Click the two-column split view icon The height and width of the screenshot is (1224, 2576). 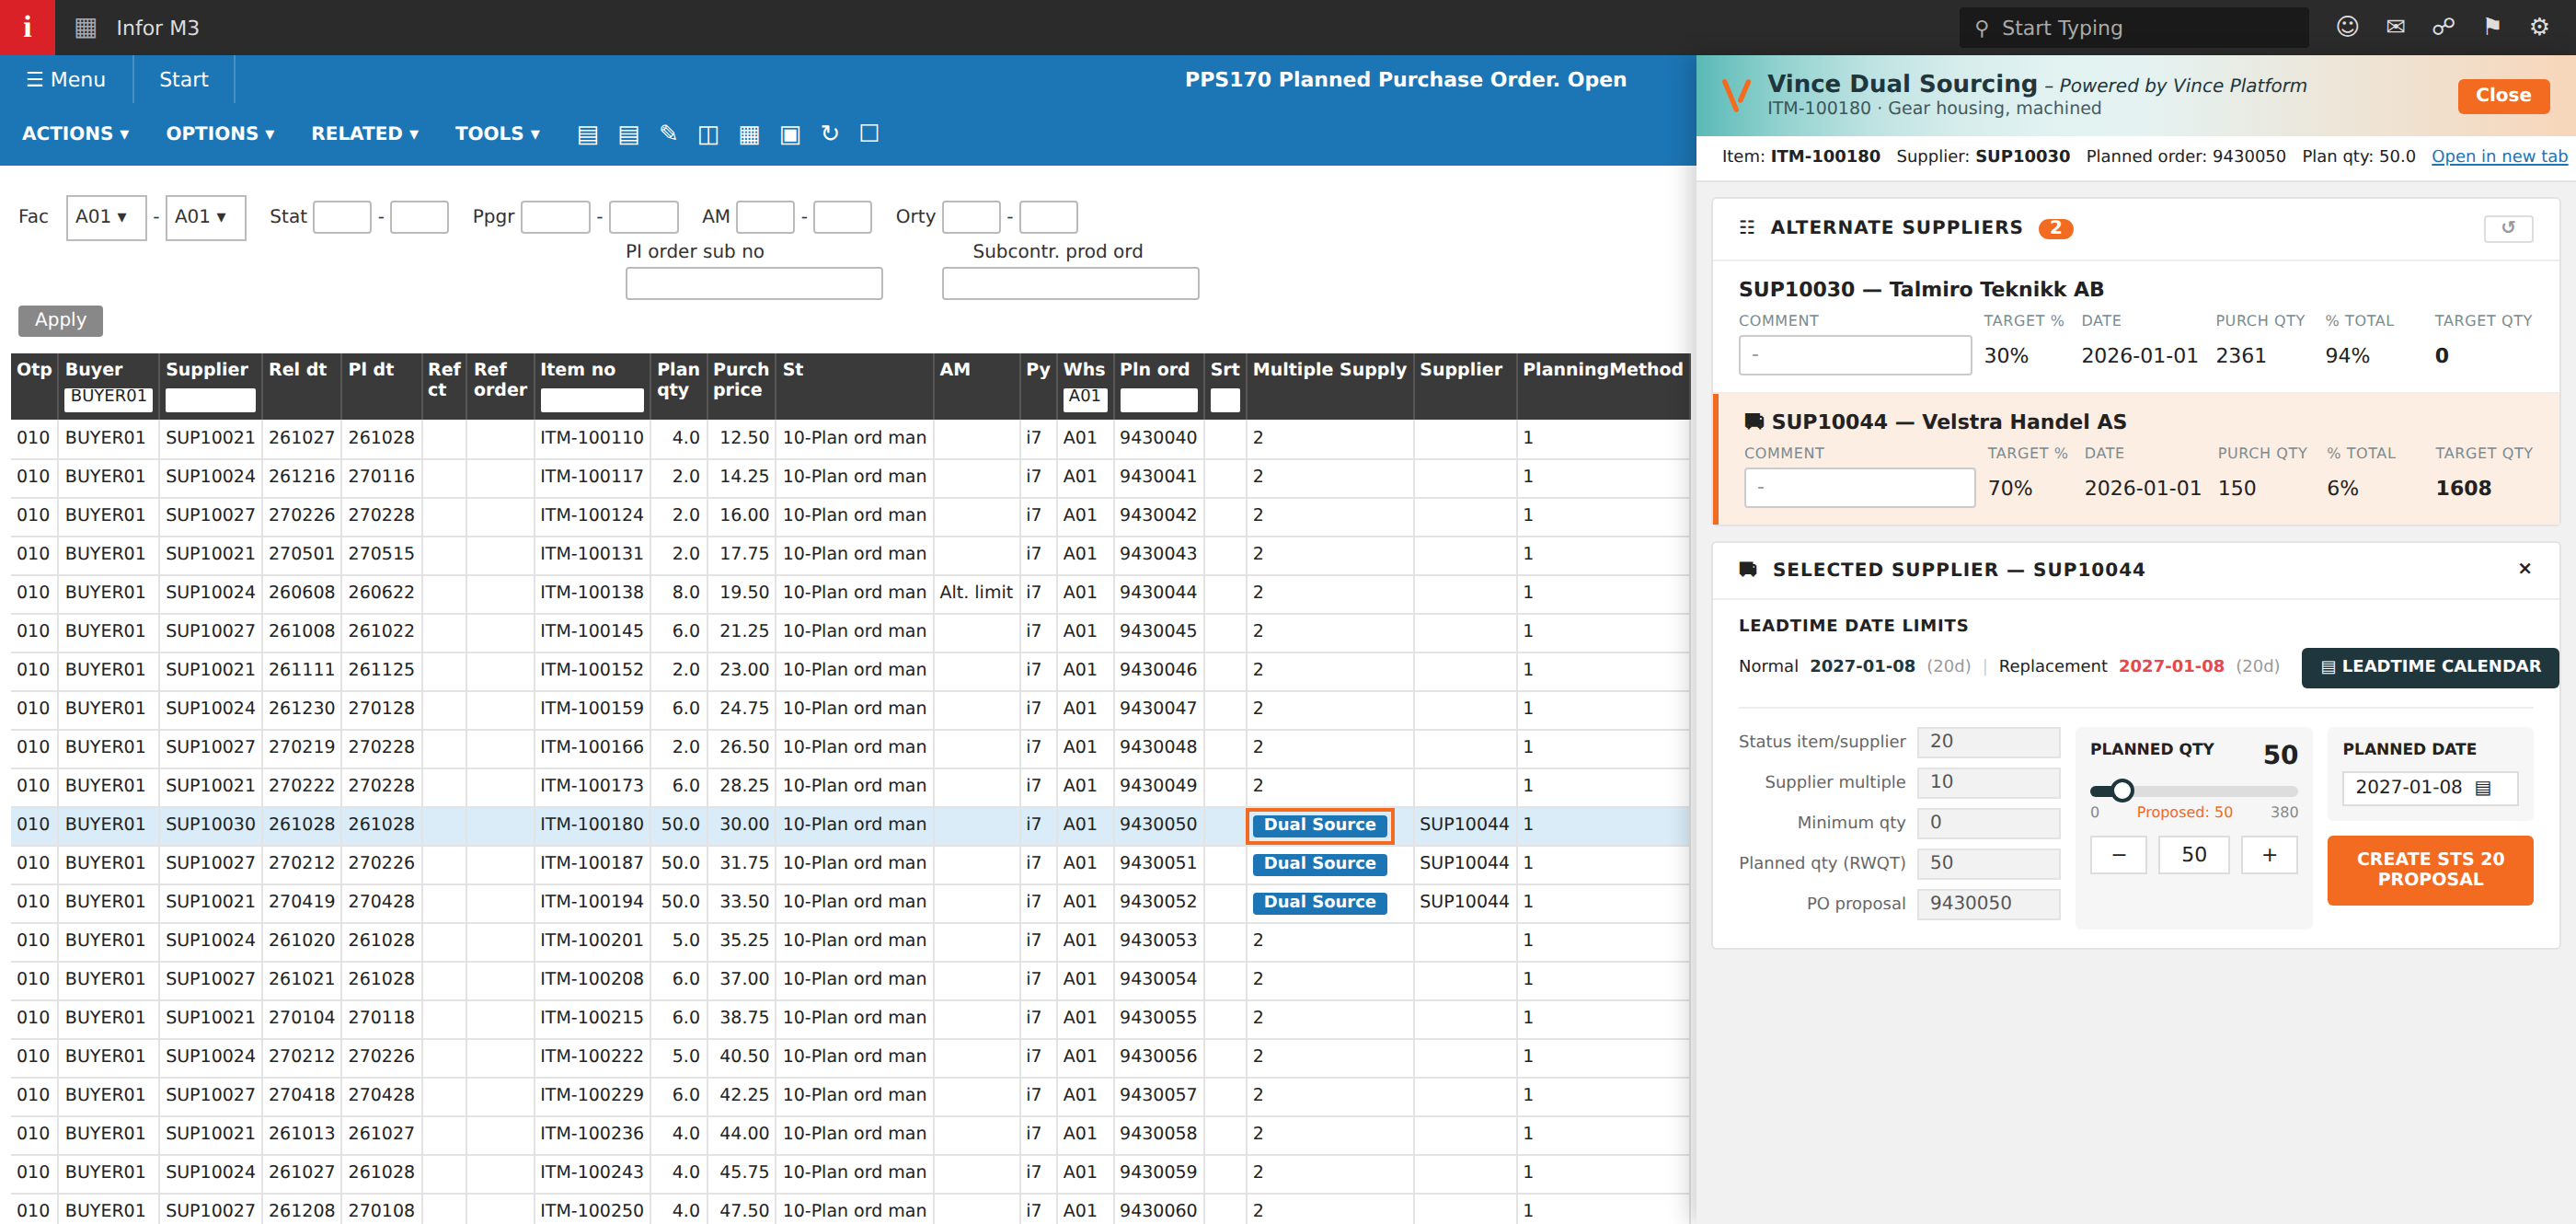[x=708, y=134]
